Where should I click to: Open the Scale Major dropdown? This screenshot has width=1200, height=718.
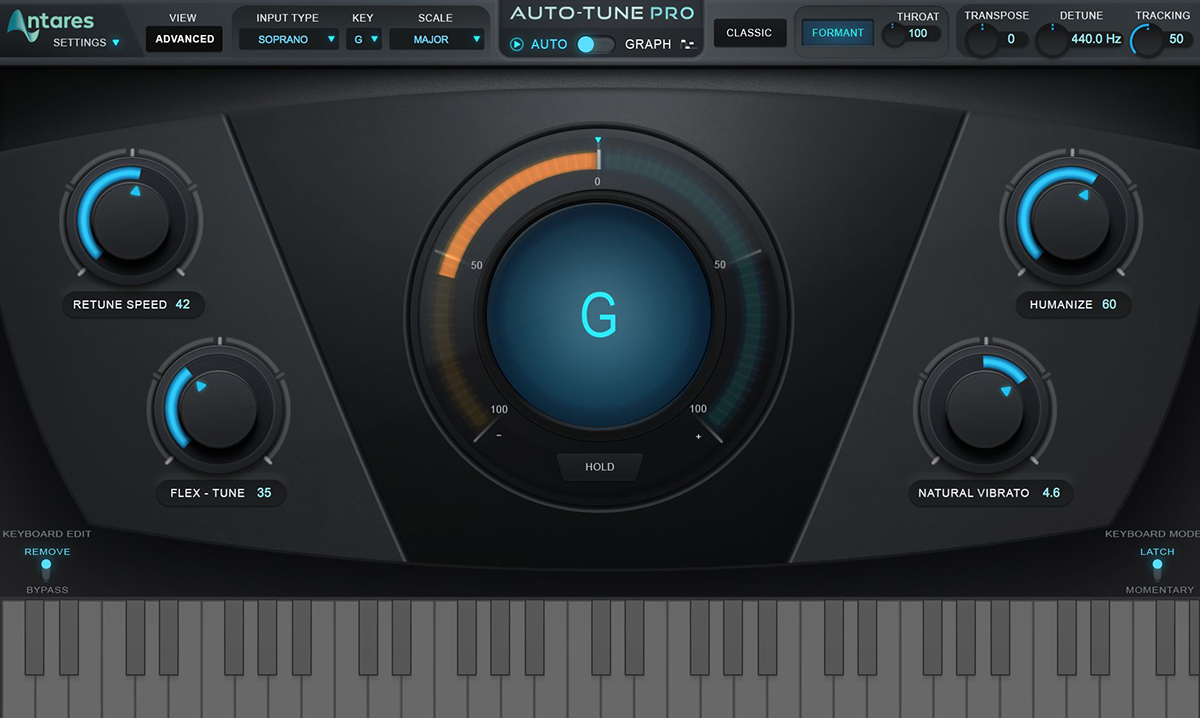tap(436, 39)
